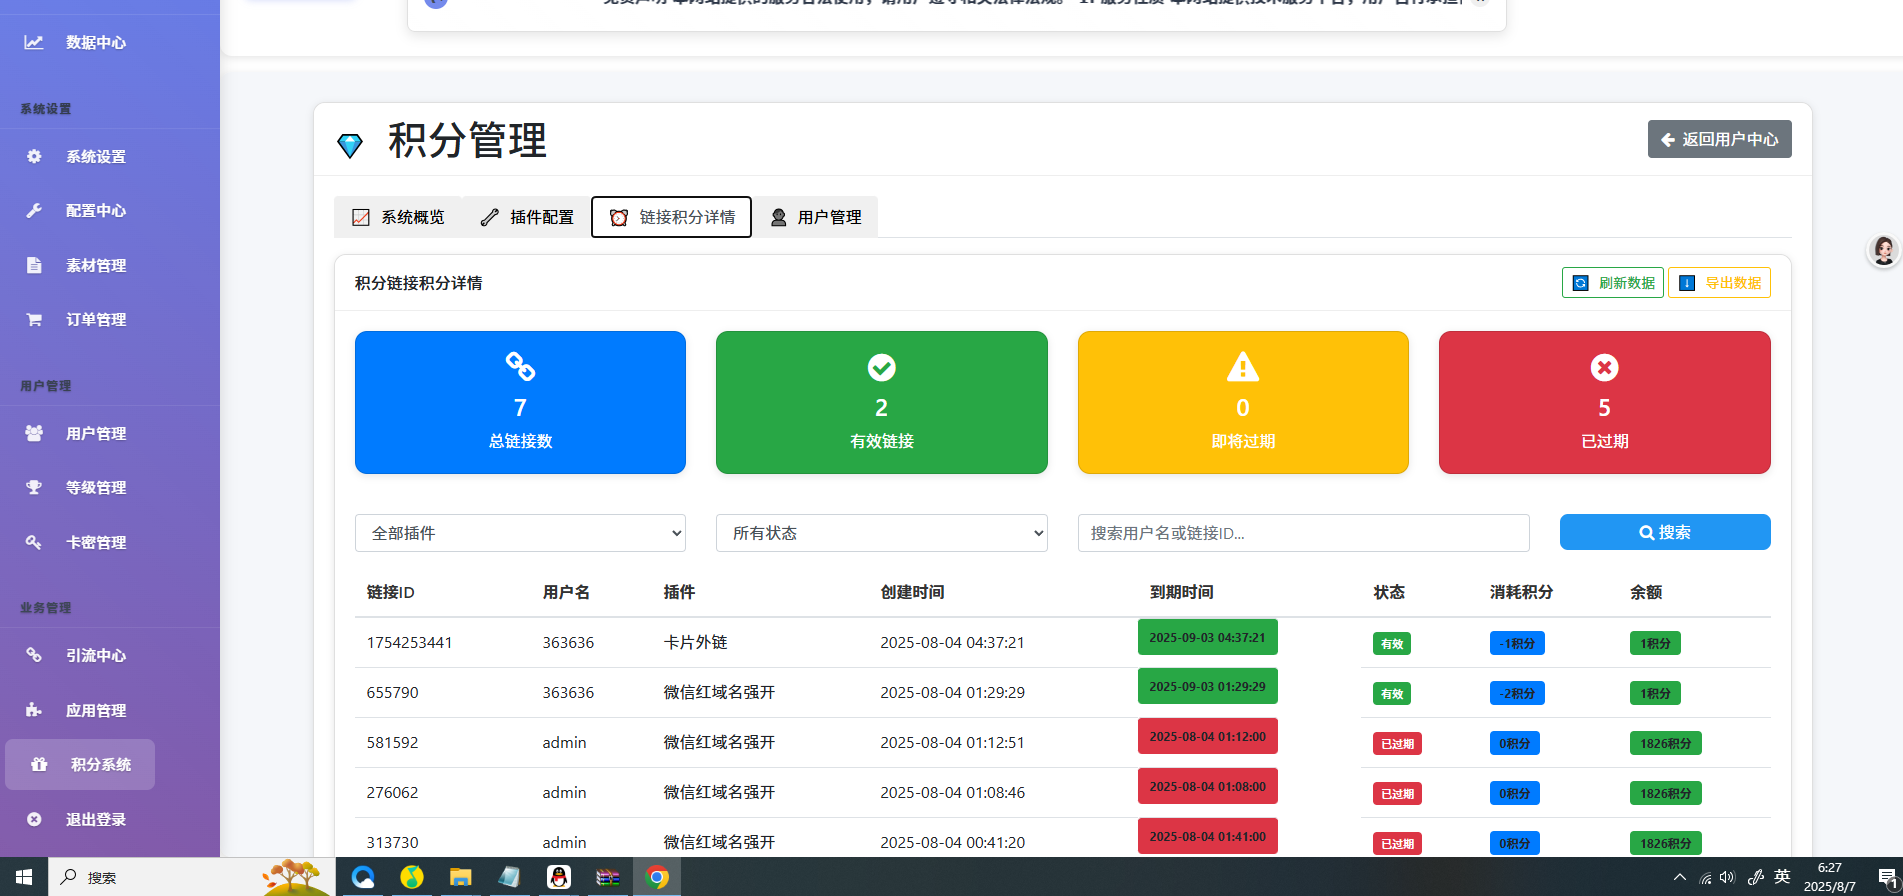Viewport: 1903px width, 896px height.
Task: Focus the 搜索用户名或链接ID input field
Action: tap(1304, 533)
